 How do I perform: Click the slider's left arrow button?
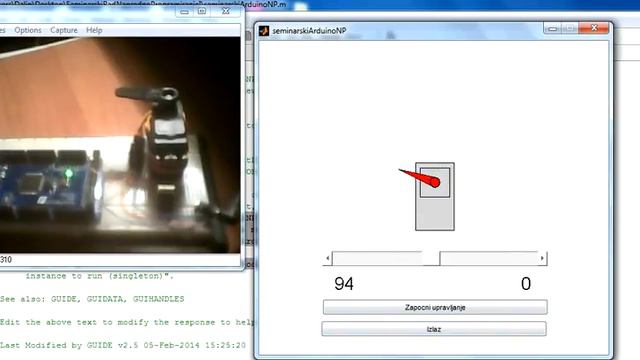tap(327, 258)
